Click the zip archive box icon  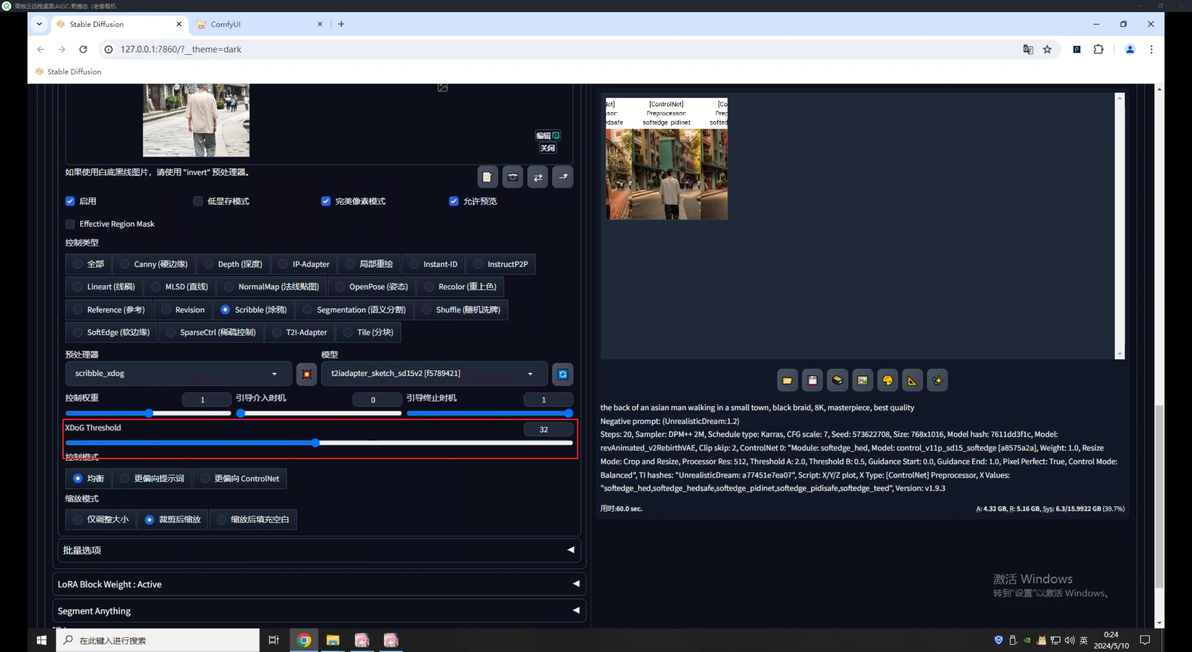(x=838, y=380)
